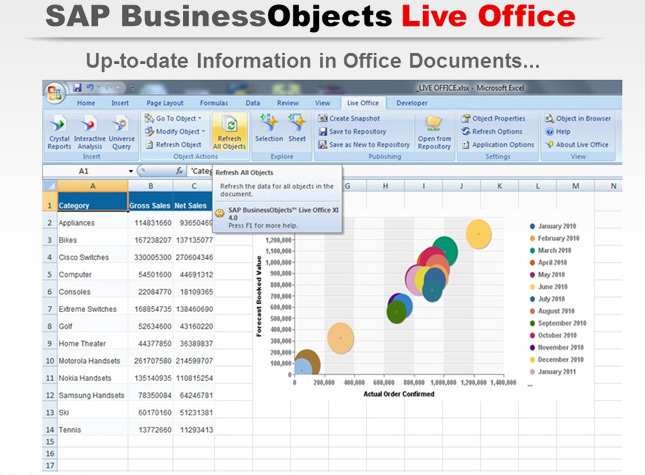This screenshot has height=475, width=645.
Task: Open the Review ribbon tab
Action: click(288, 103)
